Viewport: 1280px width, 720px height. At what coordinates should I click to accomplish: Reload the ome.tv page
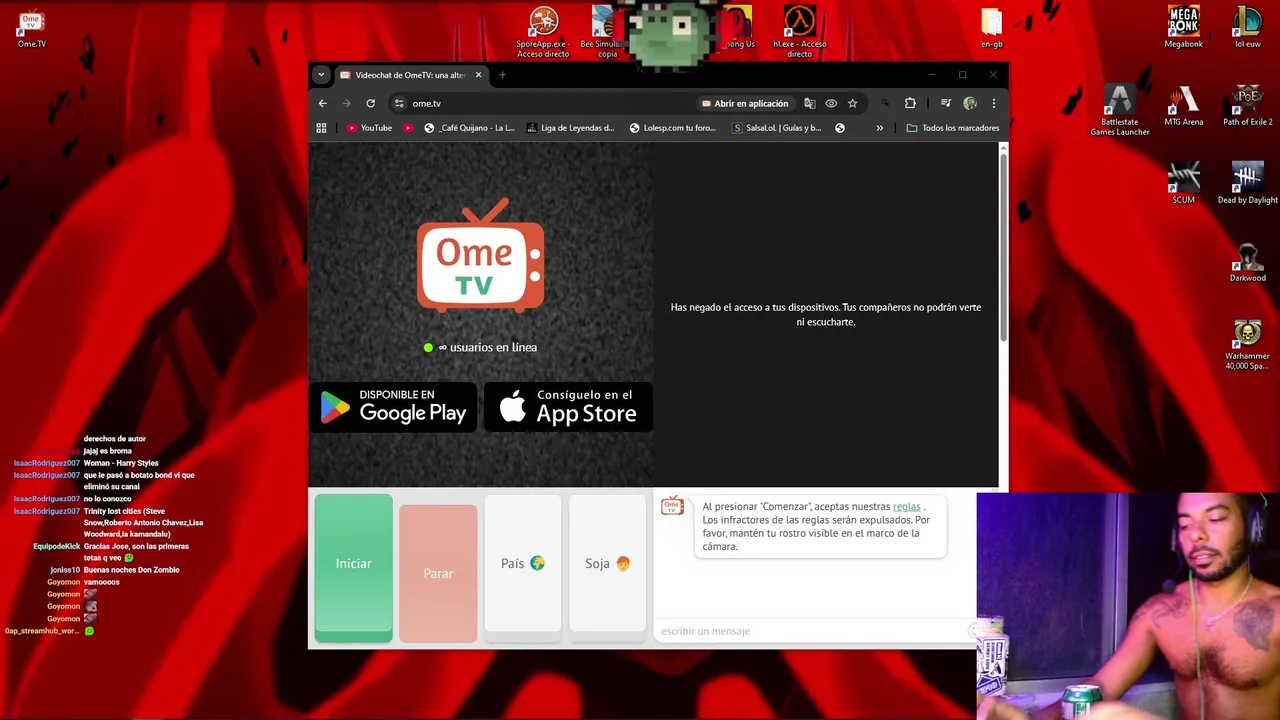point(370,103)
